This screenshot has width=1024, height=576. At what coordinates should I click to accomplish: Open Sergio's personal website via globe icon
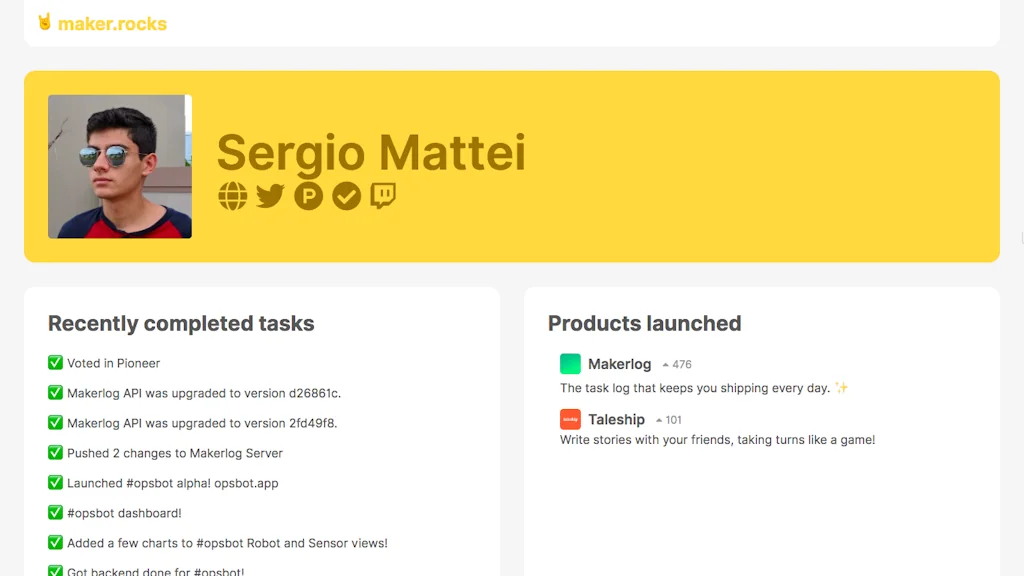tap(232, 196)
